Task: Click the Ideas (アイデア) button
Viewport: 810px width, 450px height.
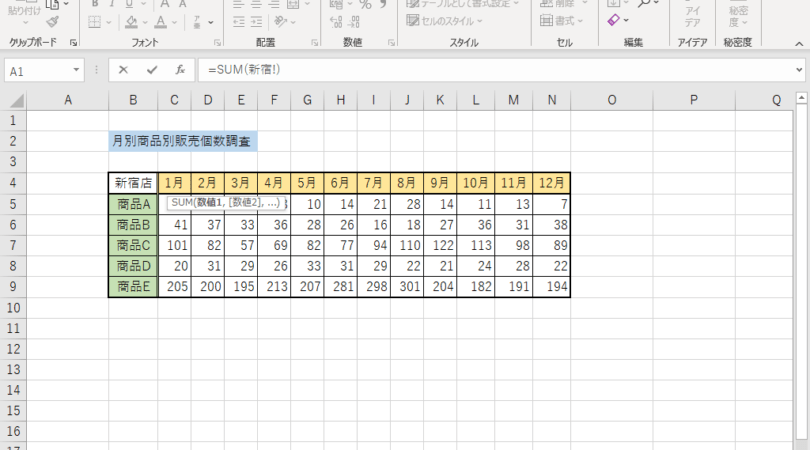Action: click(x=692, y=17)
